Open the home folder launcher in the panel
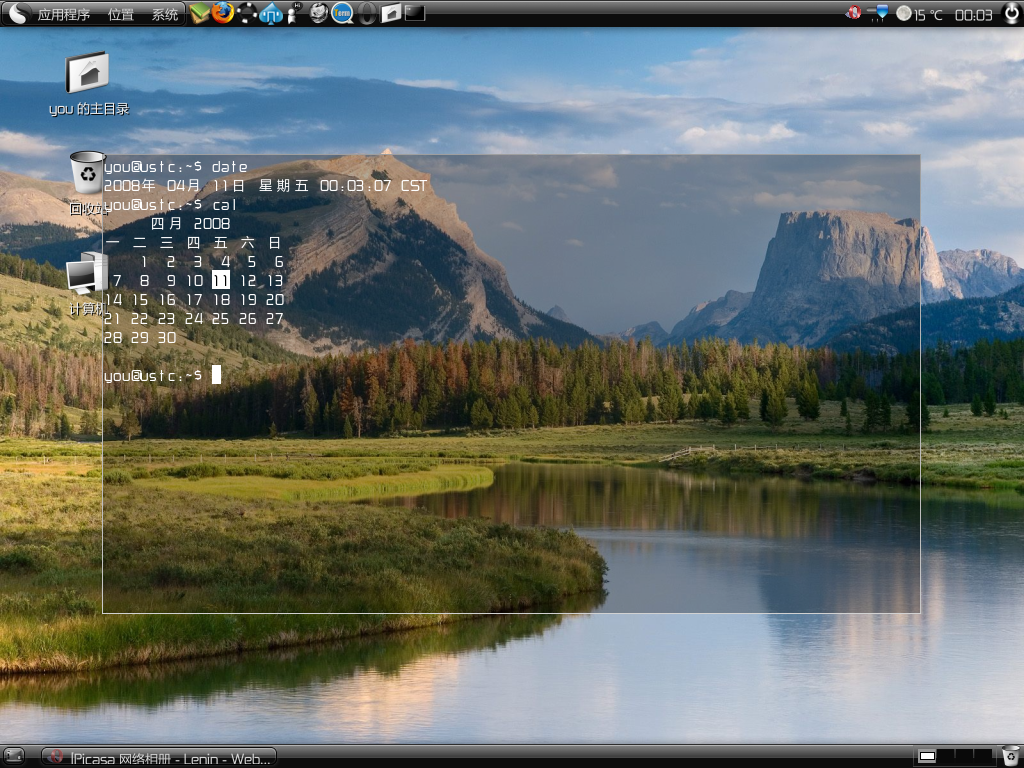1024x768 pixels. pos(391,13)
